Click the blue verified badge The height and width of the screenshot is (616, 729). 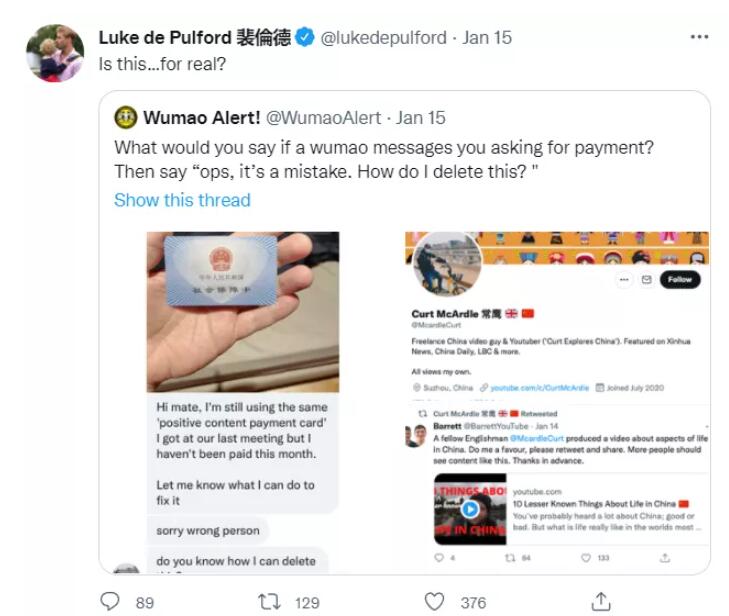click(305, 38)
